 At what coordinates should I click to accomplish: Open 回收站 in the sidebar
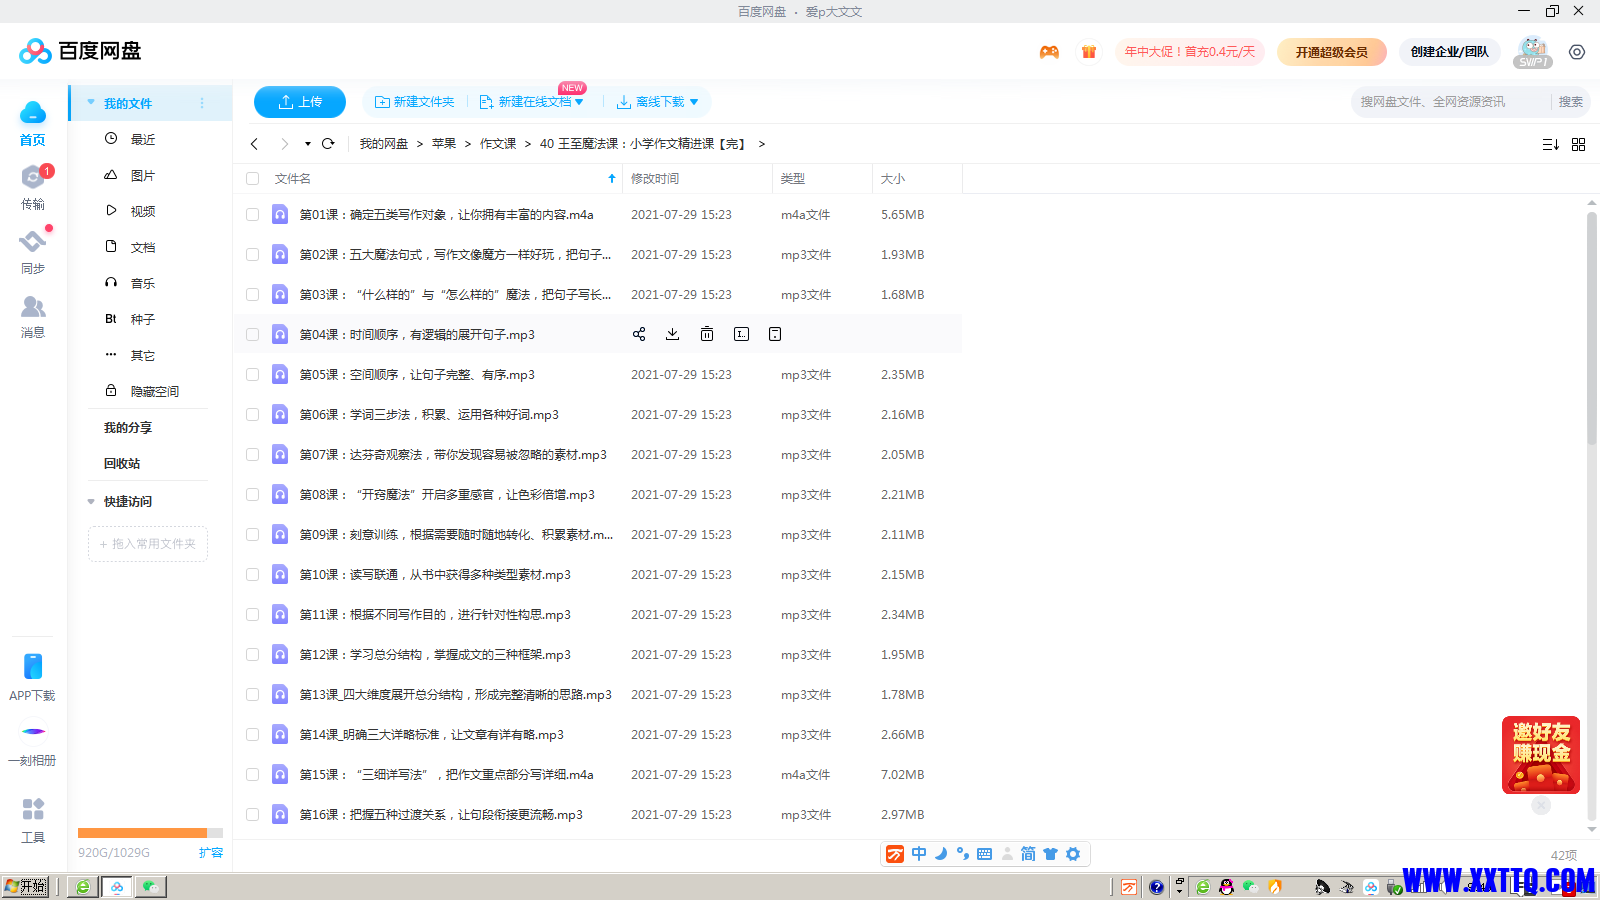(x=122, y=463)
